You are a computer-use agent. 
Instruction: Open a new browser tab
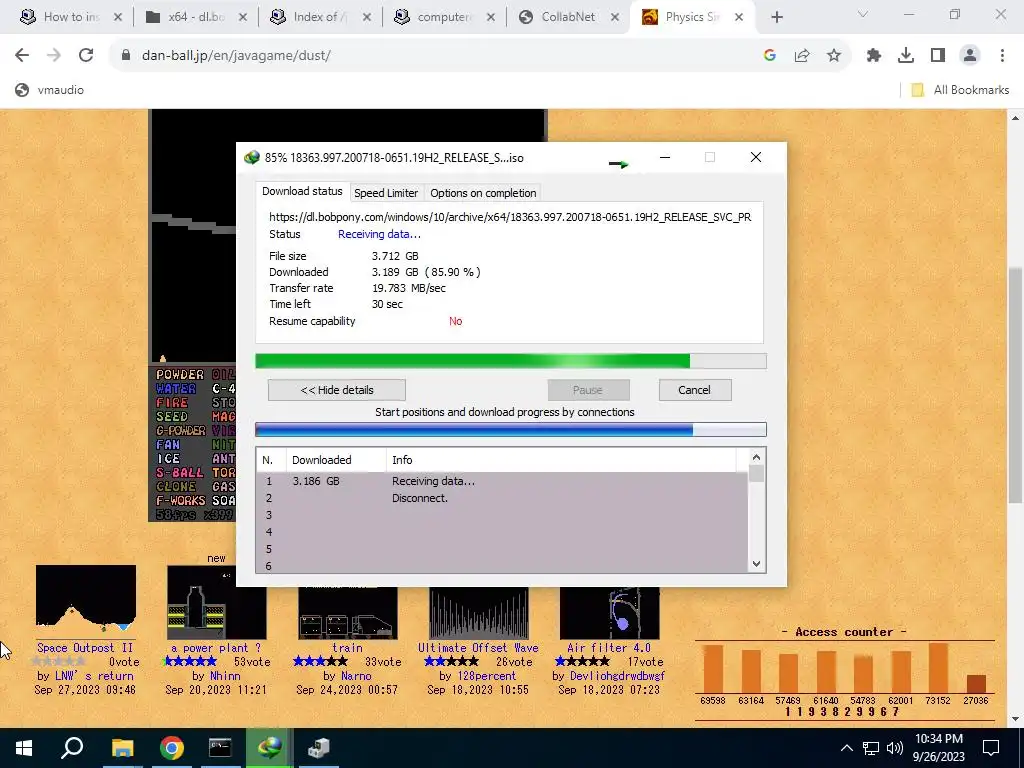tap(776, 17)
